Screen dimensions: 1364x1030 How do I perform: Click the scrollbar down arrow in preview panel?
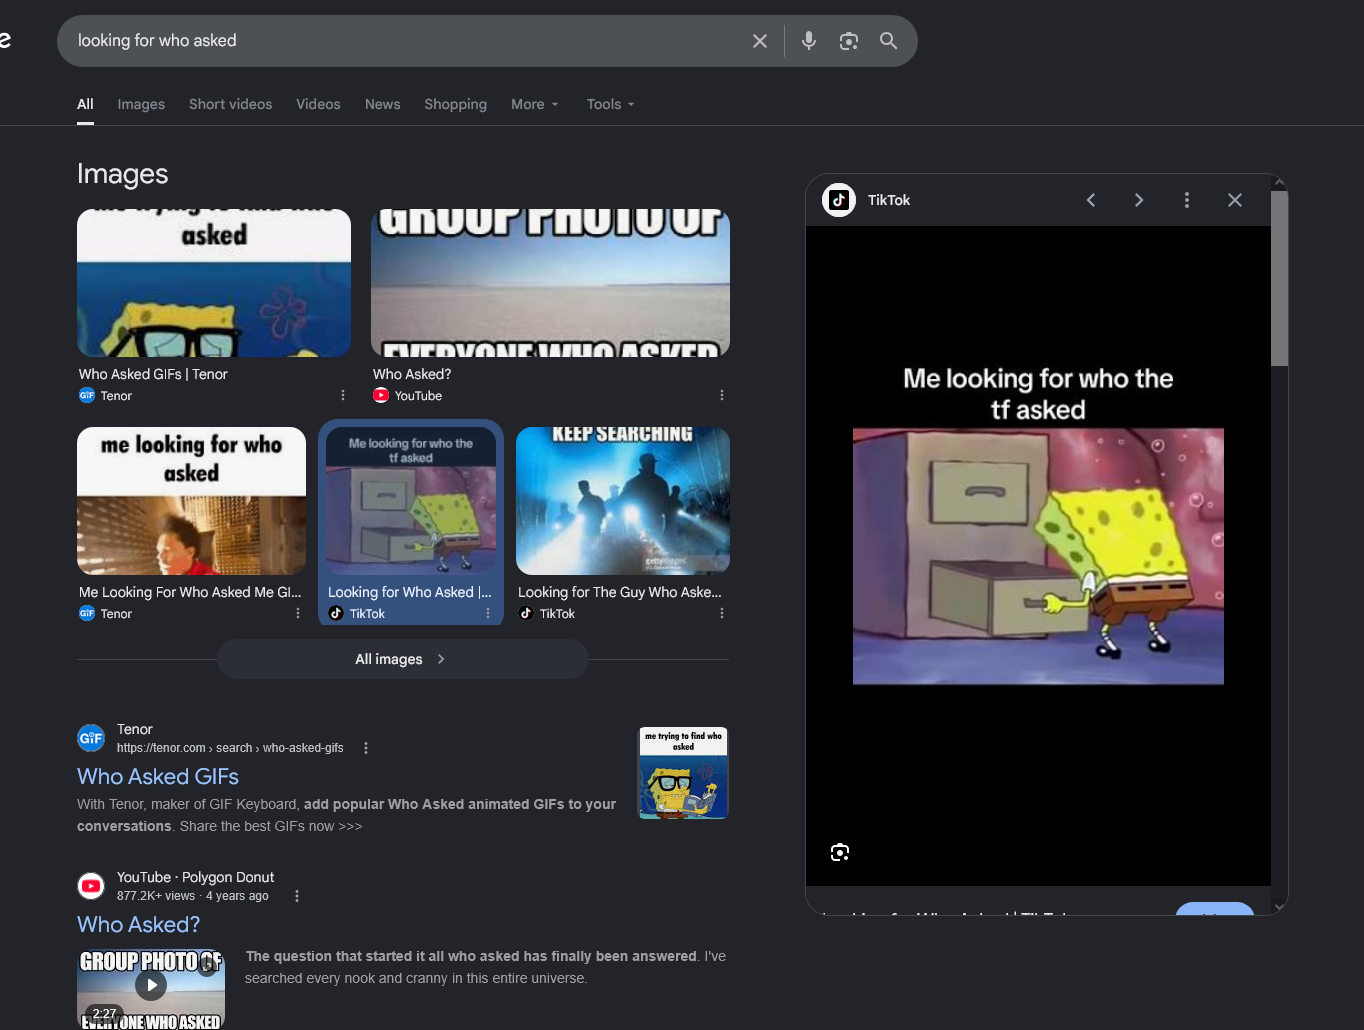click(1279, 907)
